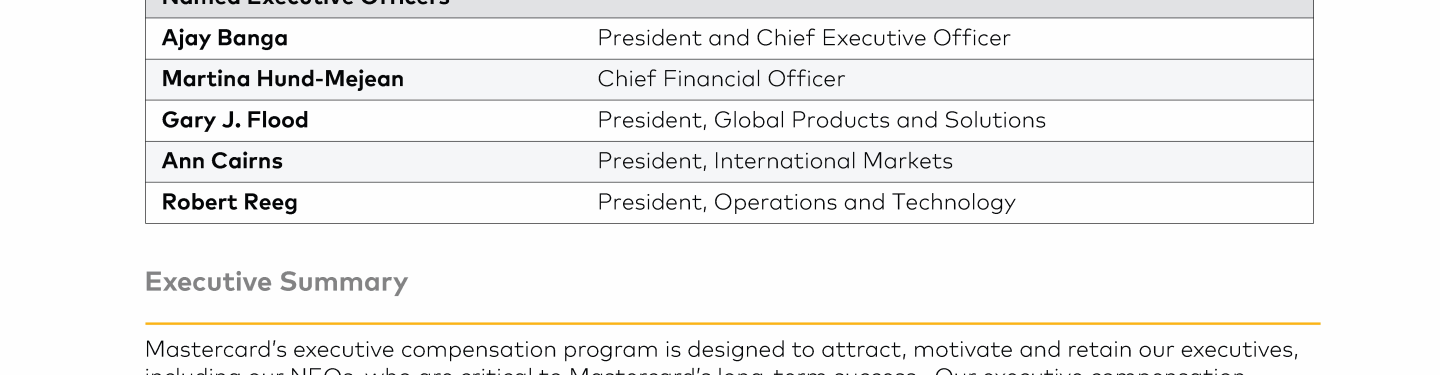The height and width of the screenshot is (375, 1440).
Task: Select the name Robert Reeg
Action: (x=230, y=203)
